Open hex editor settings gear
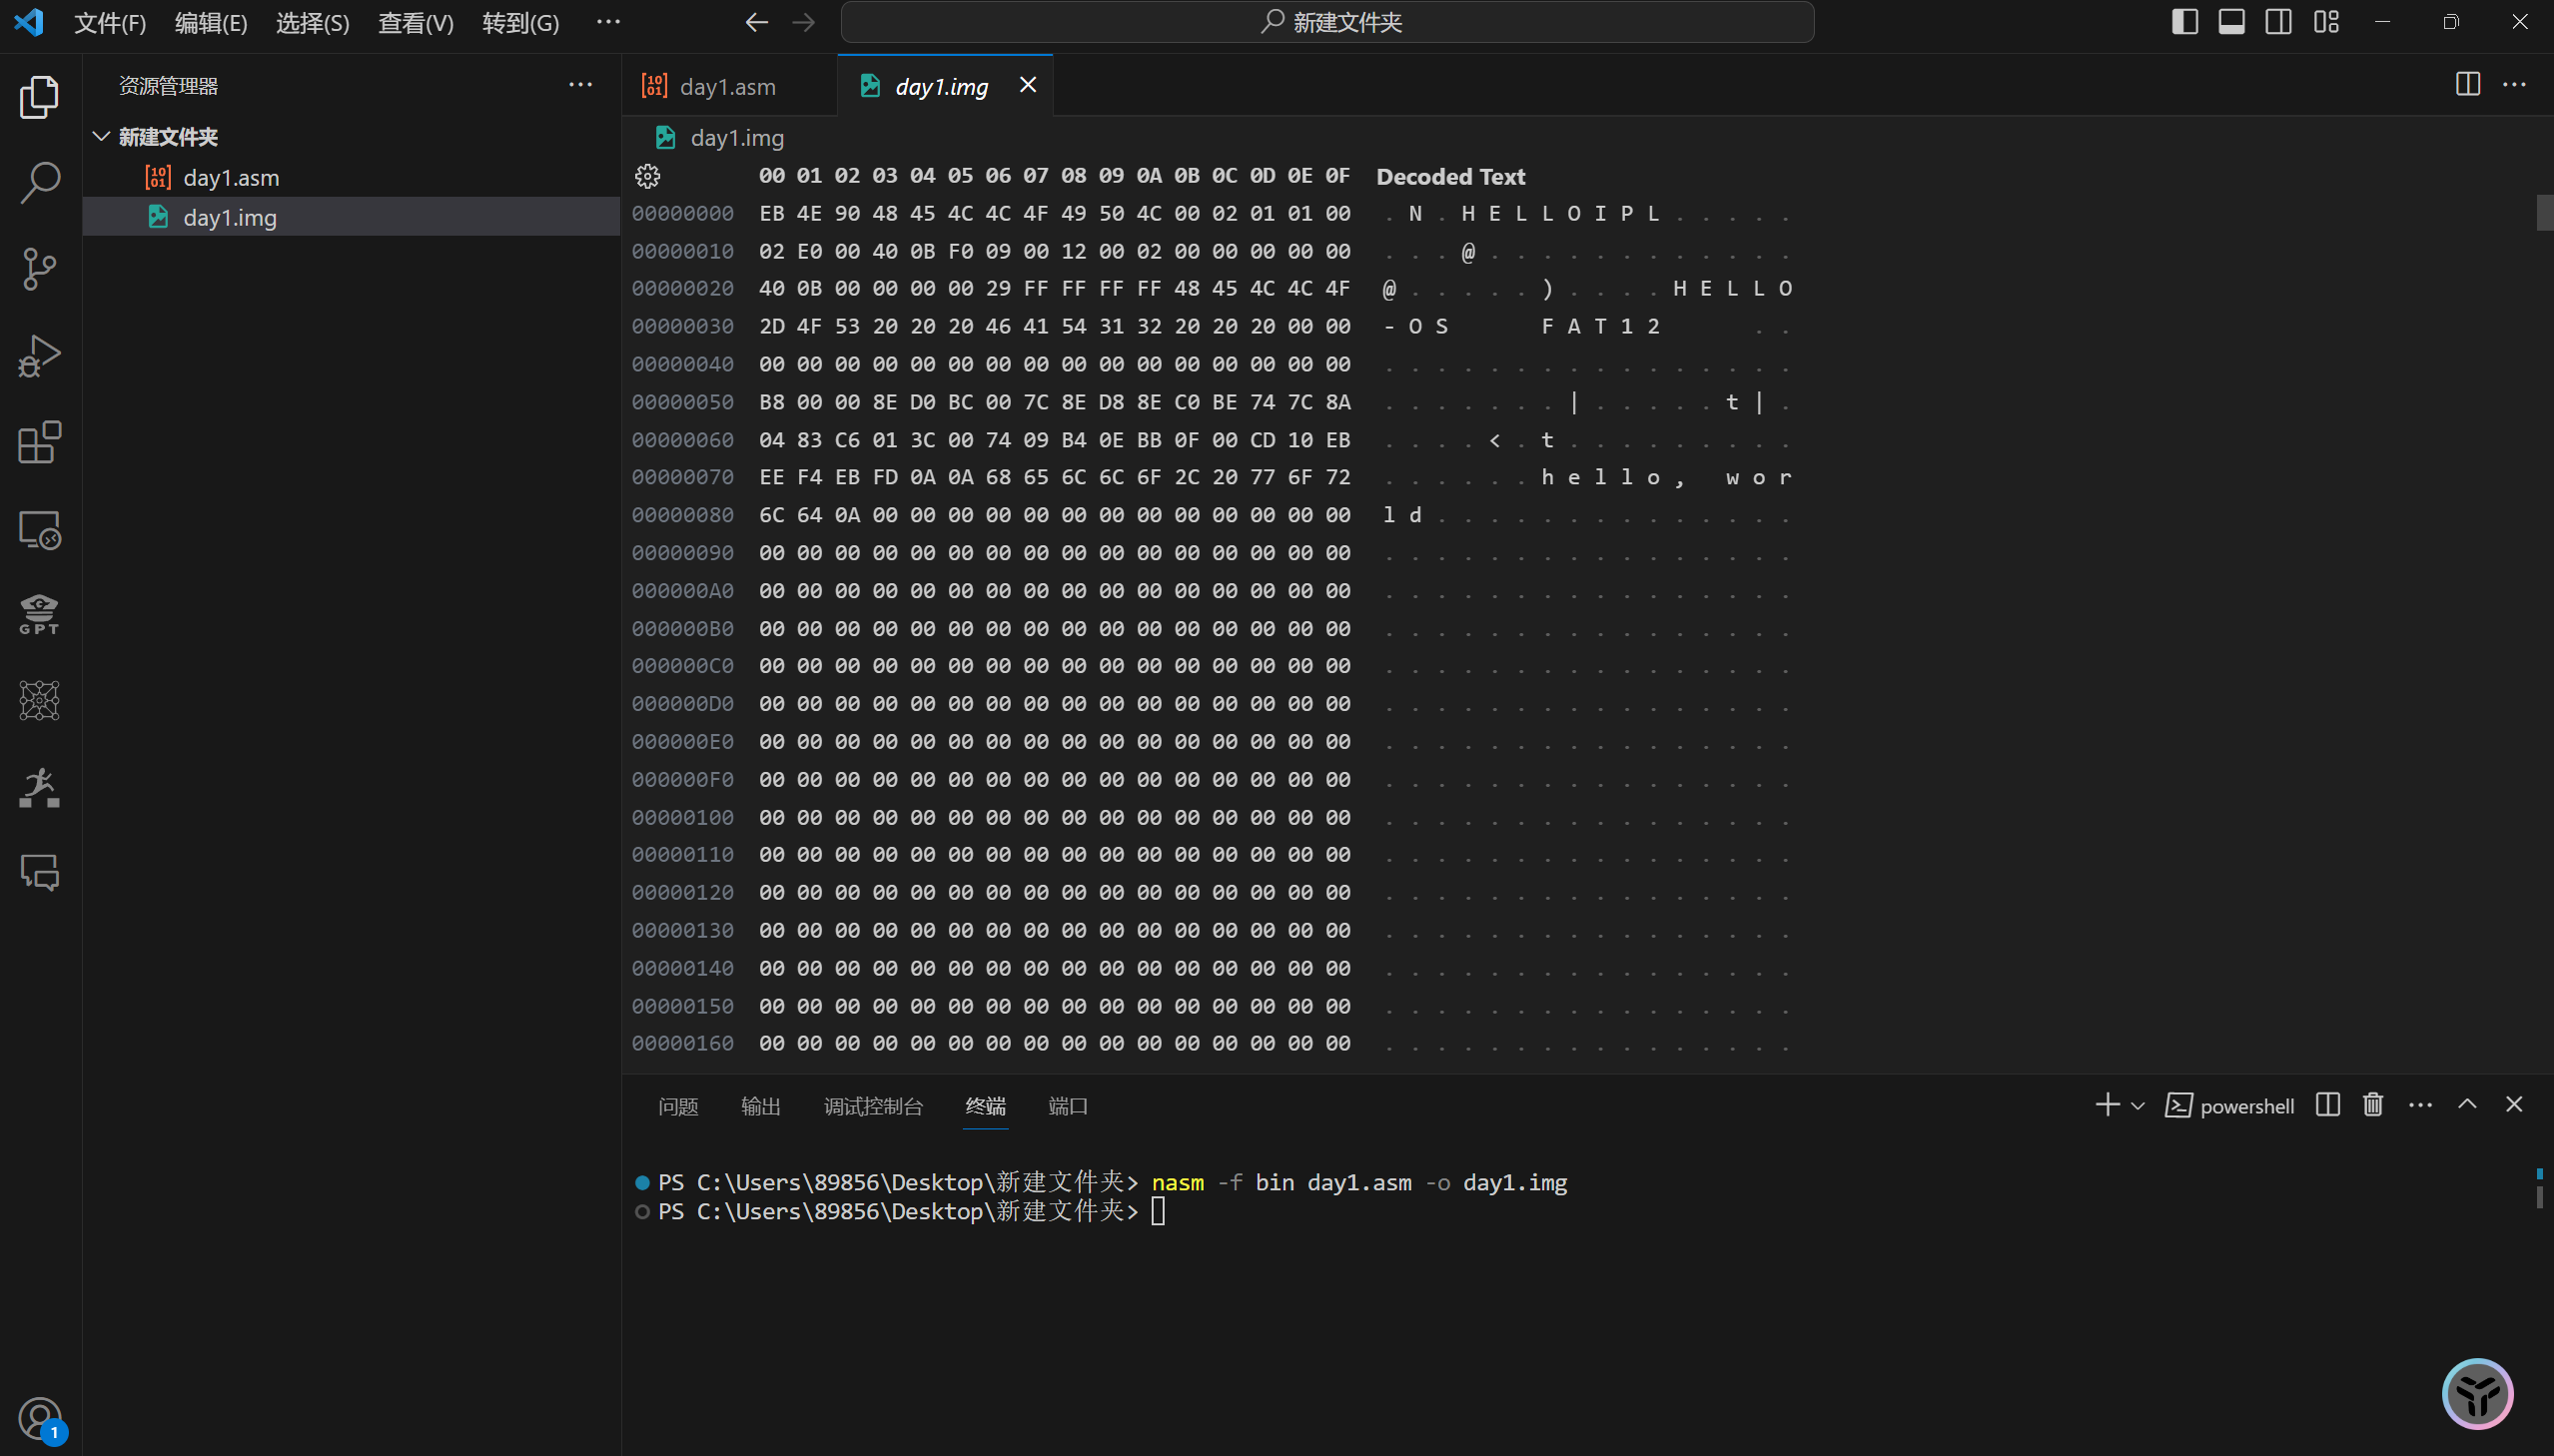The width and height of the screenshot is (2554, 1456). click(648, 177)
